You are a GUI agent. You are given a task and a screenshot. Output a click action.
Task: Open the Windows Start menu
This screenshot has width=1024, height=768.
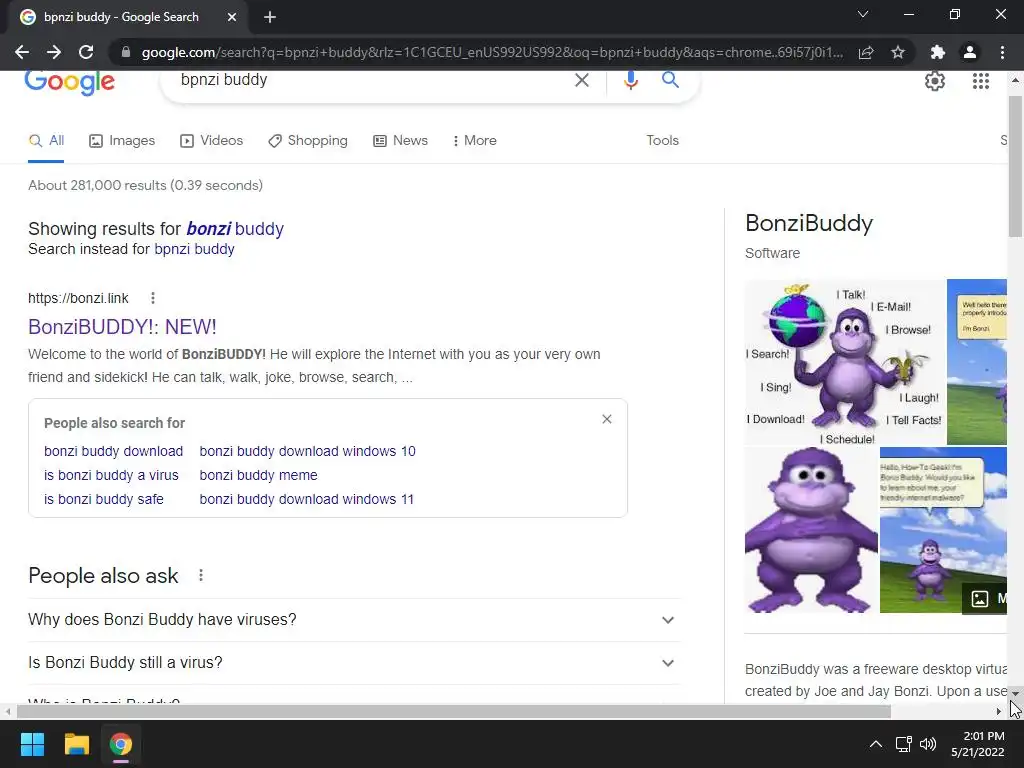32,744
